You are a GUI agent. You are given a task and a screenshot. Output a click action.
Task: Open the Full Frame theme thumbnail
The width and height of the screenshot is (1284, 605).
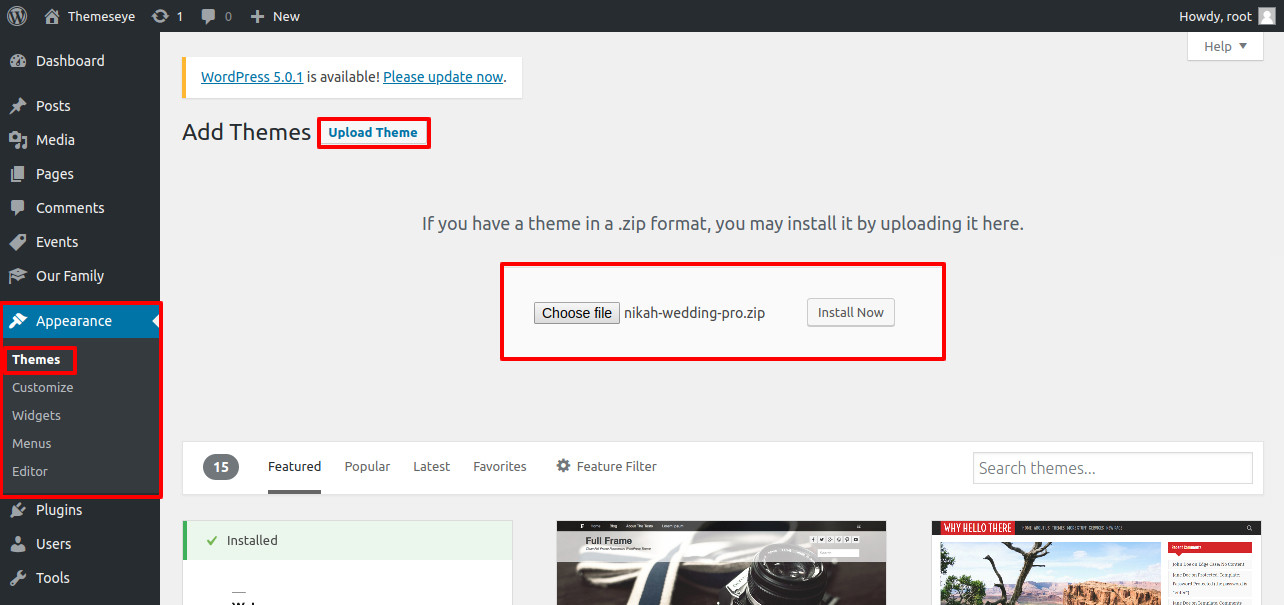pos(721,563)
